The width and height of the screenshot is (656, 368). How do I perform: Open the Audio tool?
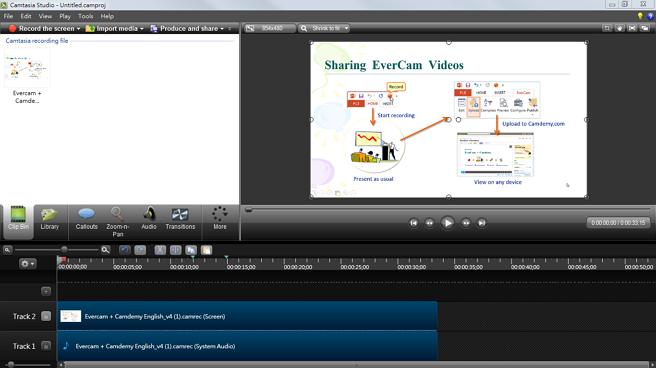[149, 219]
